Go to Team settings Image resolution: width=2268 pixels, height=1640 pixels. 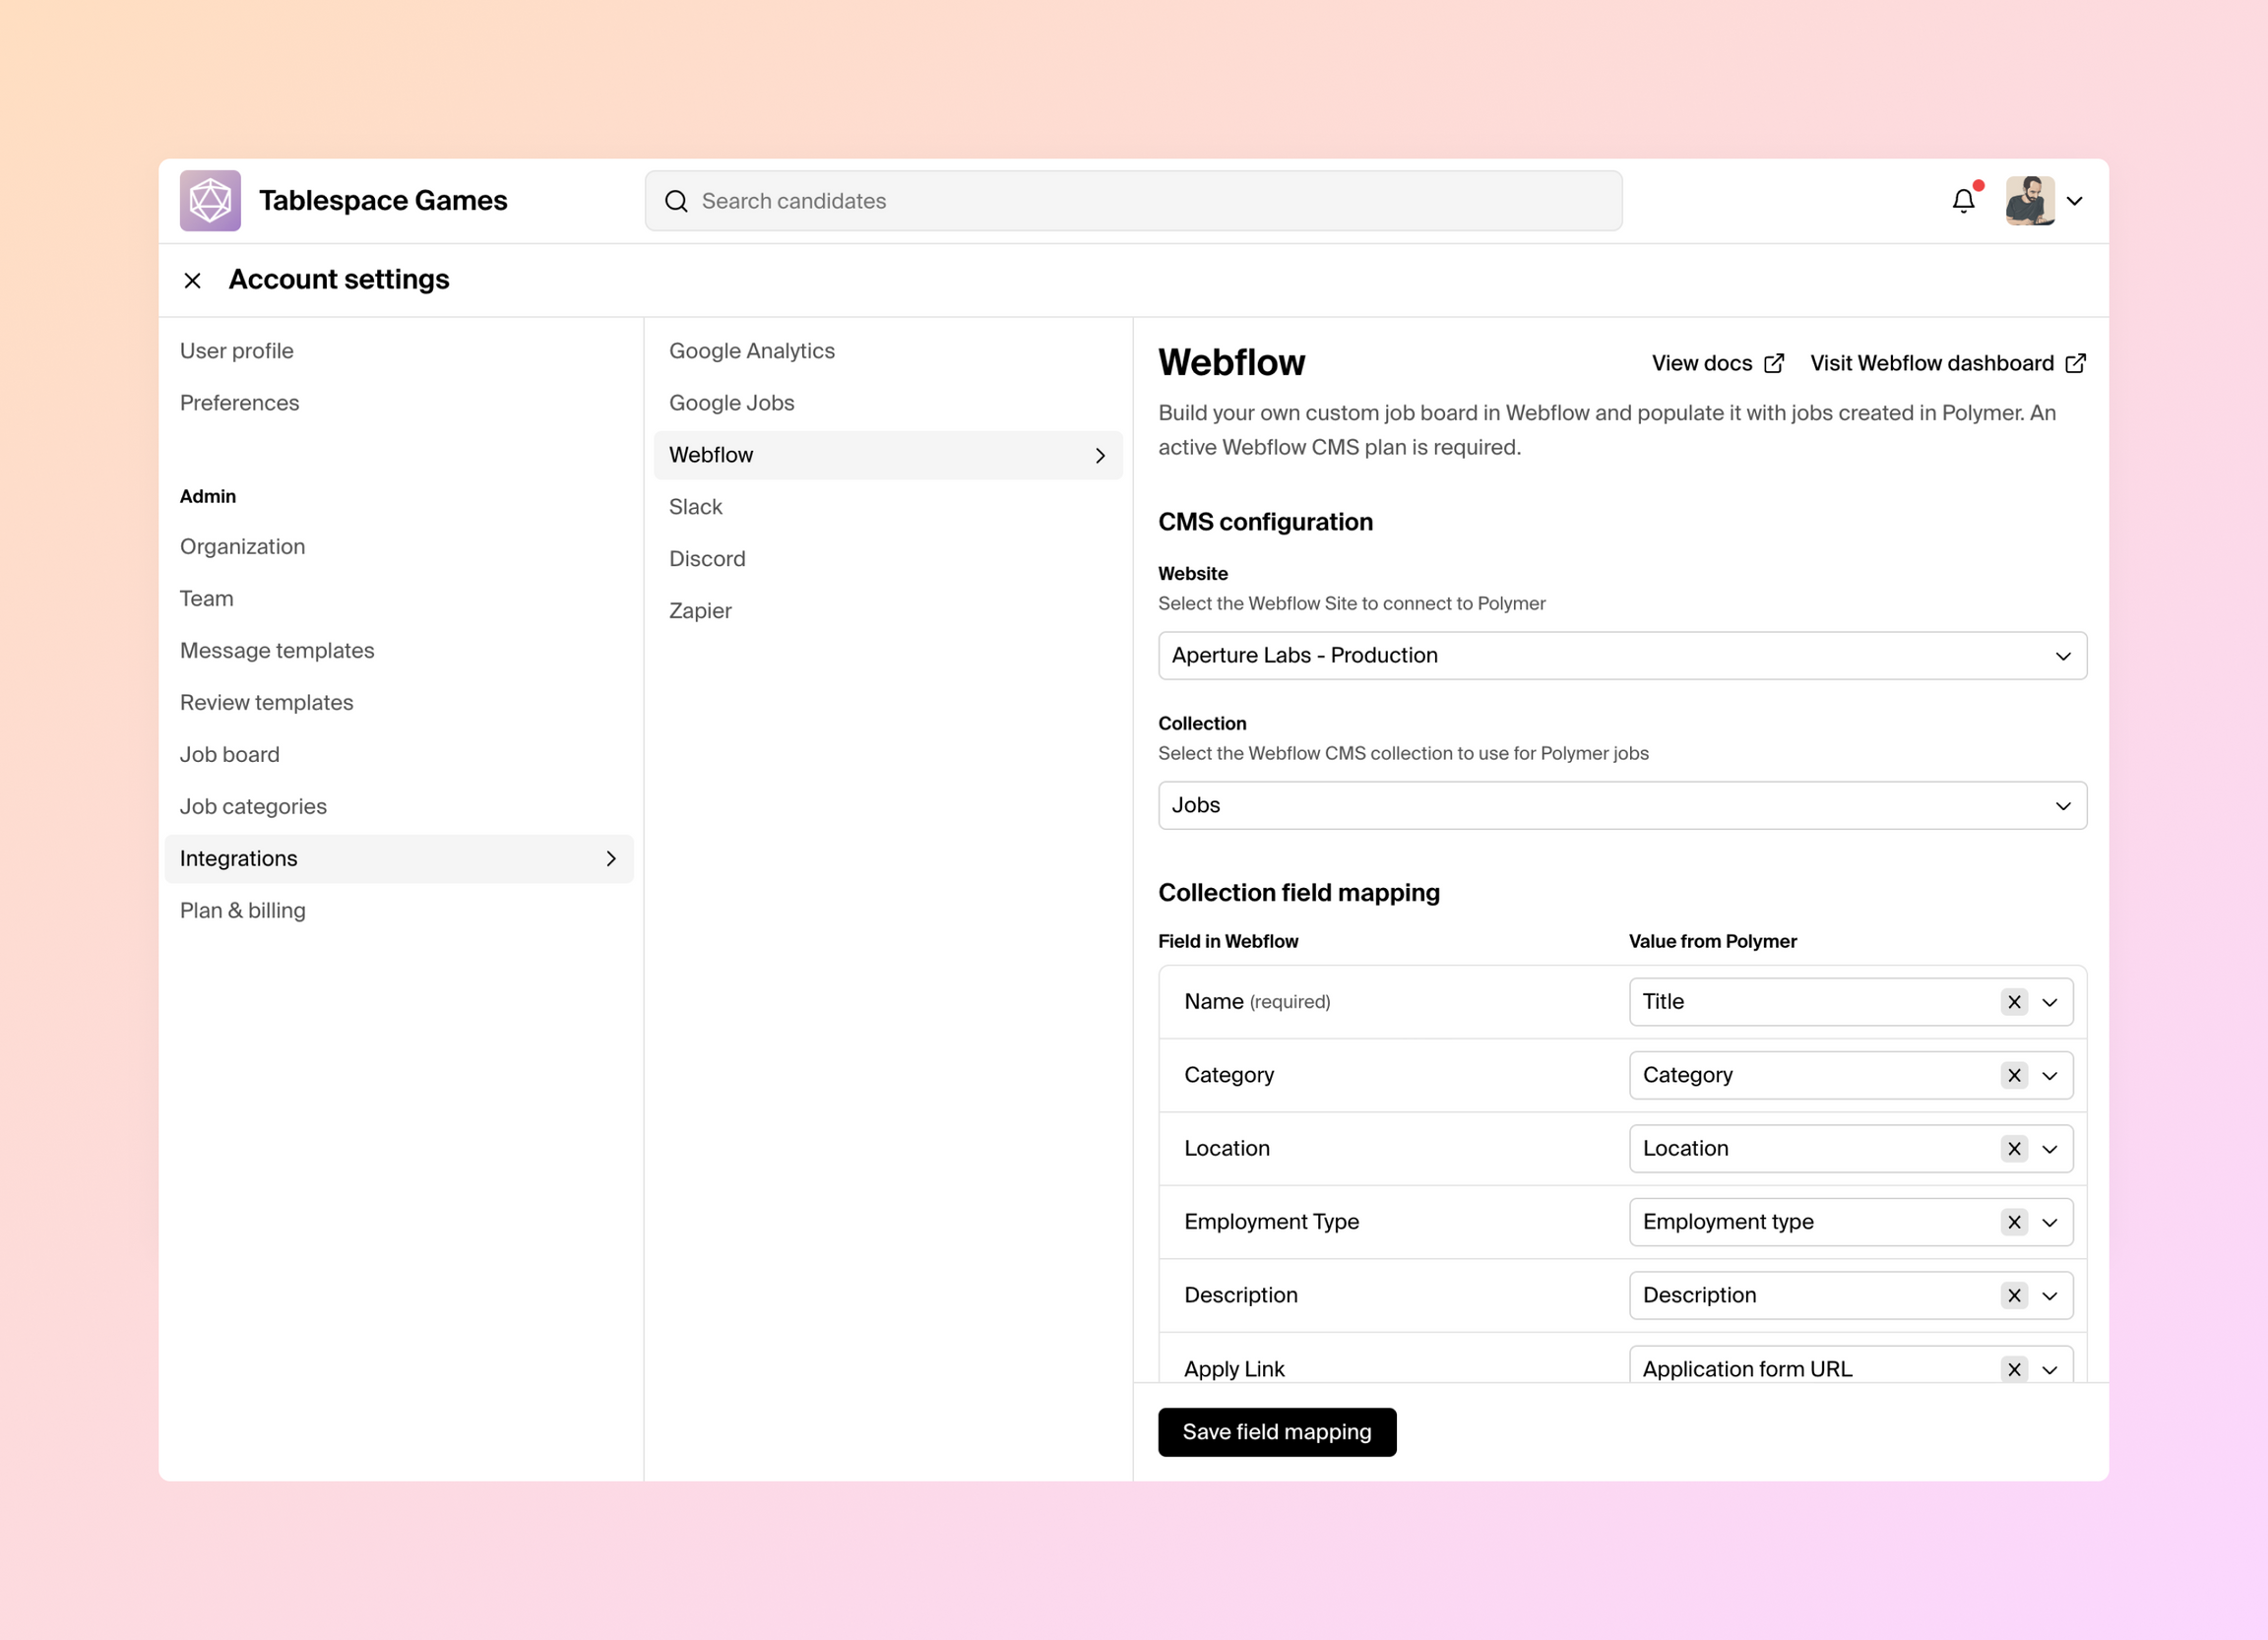point(207,599)
